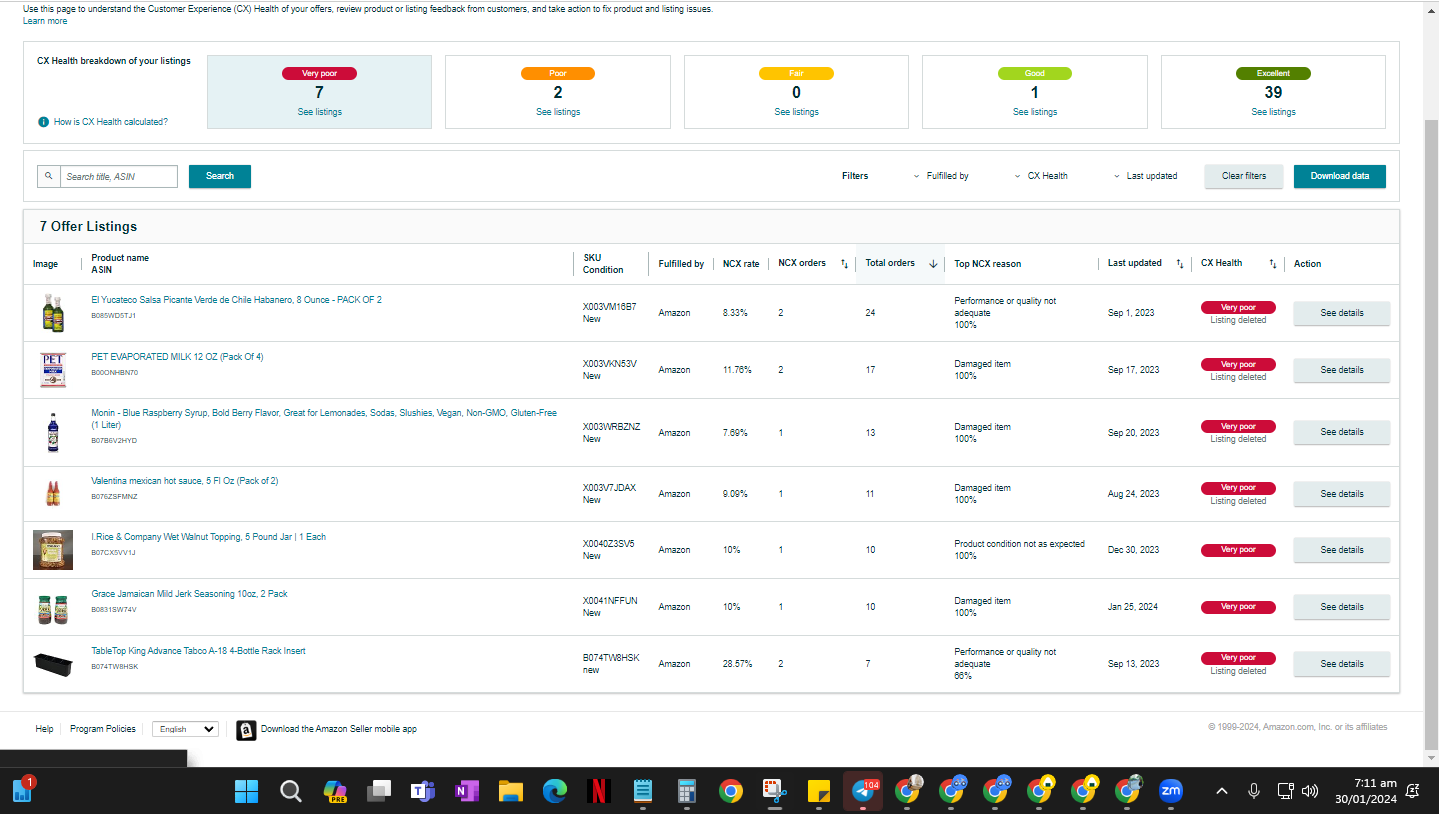Select the Fair CX Health card
The height and width of the screenshot is (814, 1439).
[796, 92]
